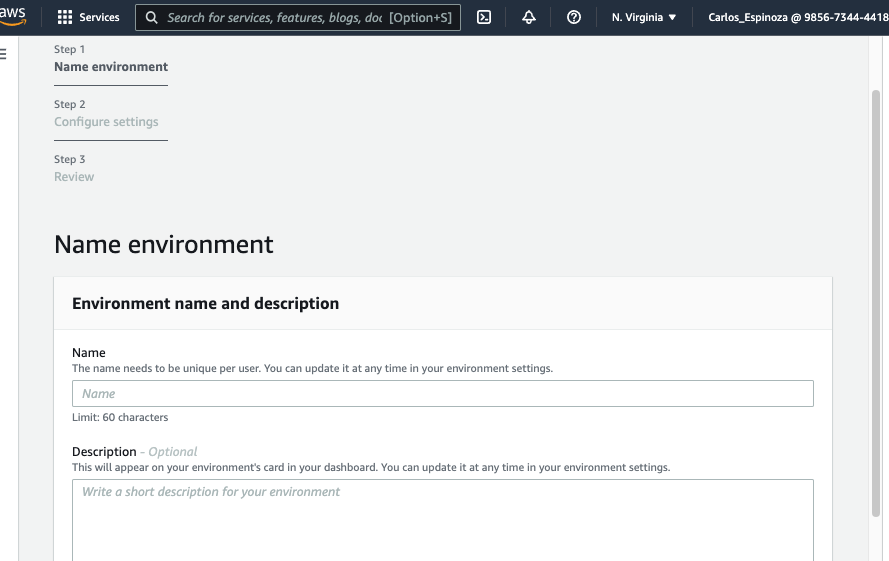Open the notifications bell icon

528,18
